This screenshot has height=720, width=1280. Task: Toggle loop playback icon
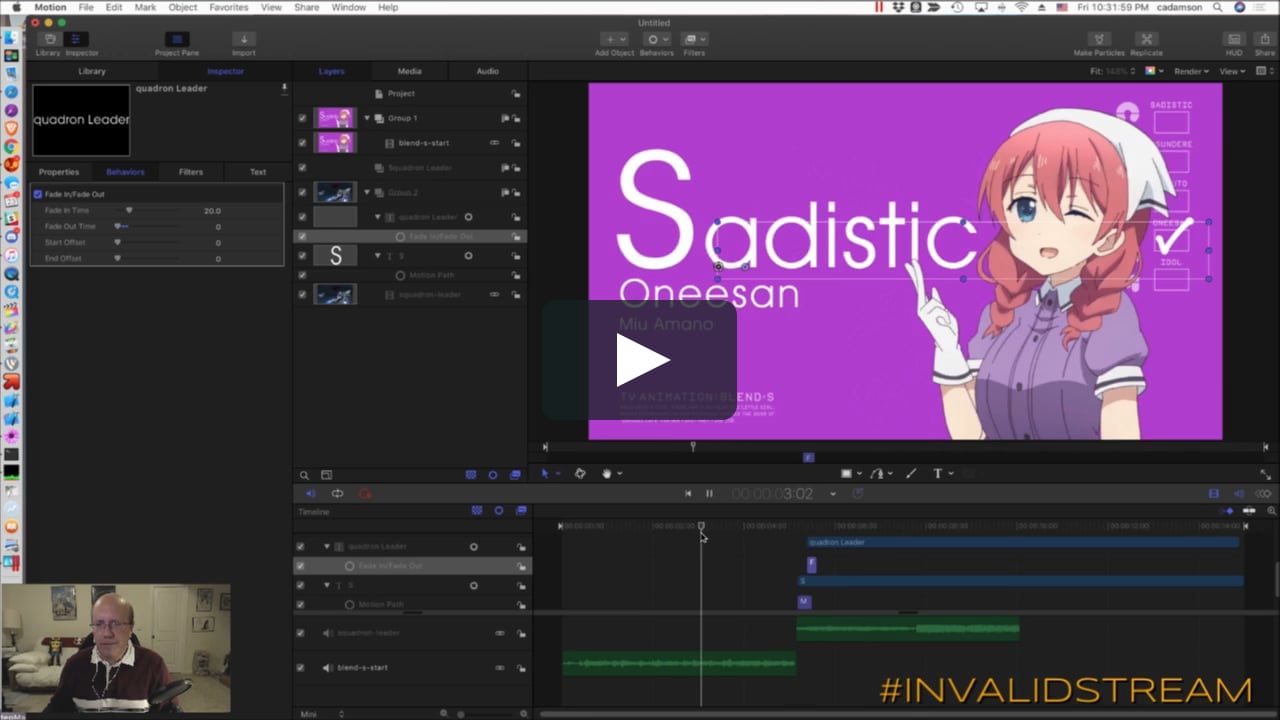337,493
